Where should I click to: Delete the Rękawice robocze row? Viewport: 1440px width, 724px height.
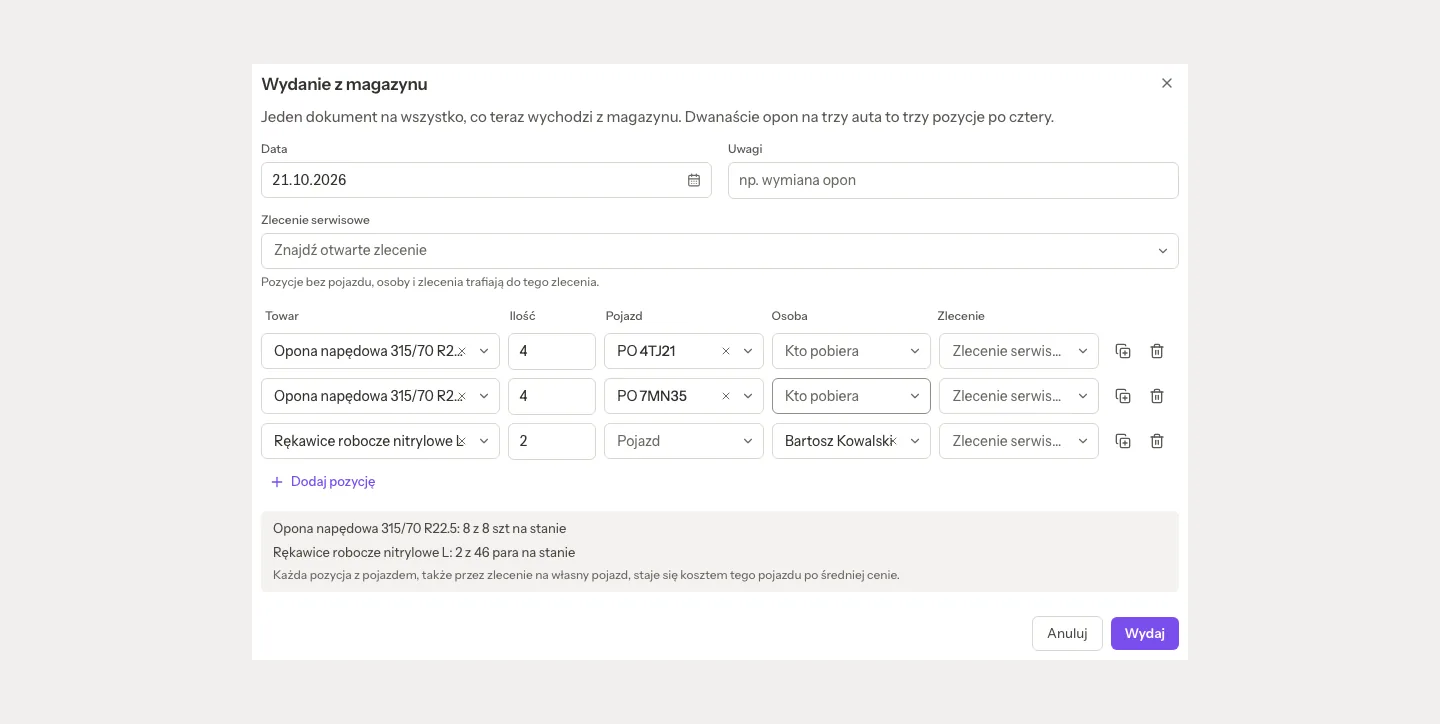[1157, 441]
